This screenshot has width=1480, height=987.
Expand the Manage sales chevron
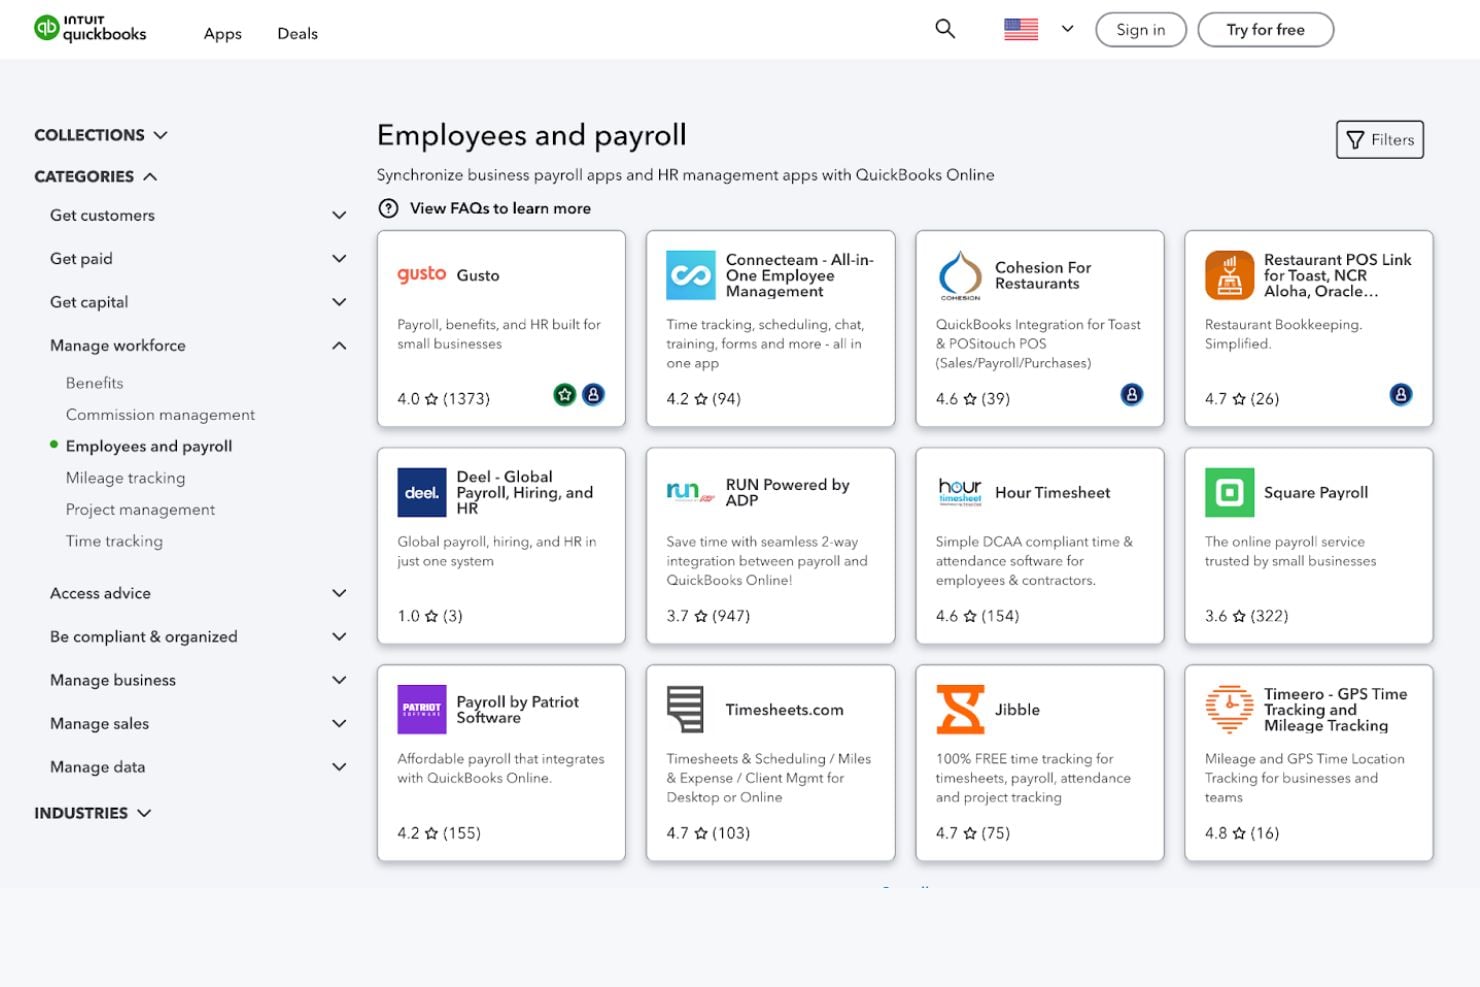339,723
